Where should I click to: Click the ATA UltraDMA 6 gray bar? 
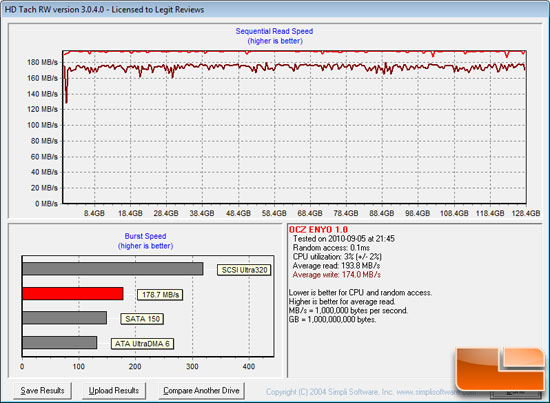pyautogui.click(x=60, y=343)
